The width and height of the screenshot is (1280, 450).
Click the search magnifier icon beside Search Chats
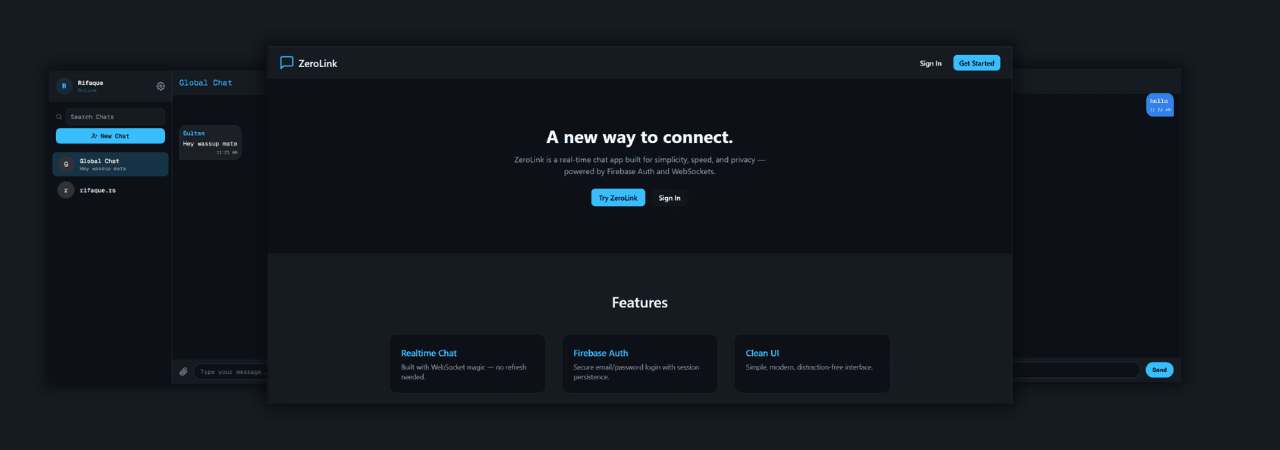59,117
